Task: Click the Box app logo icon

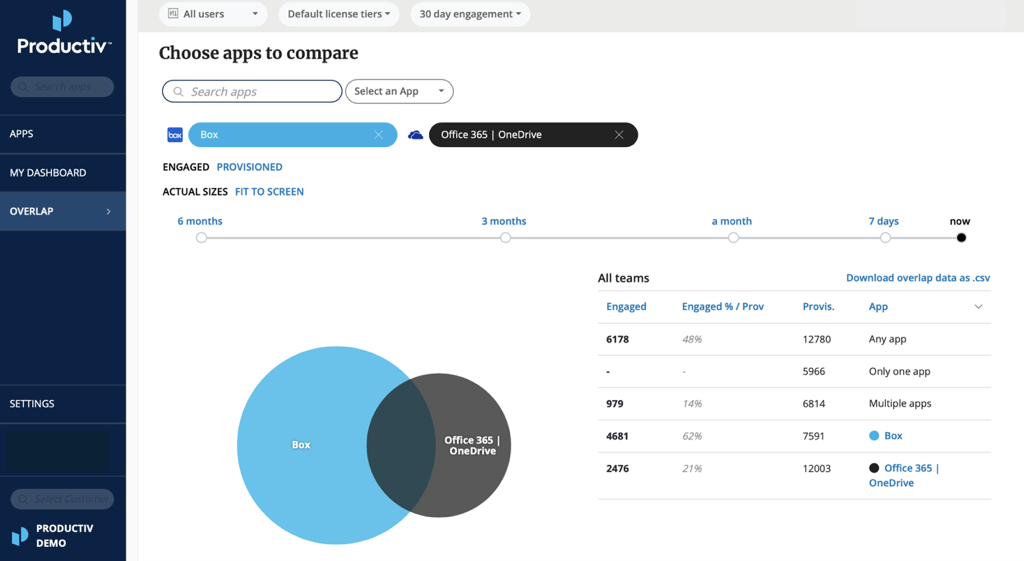Action: [175, 135]
